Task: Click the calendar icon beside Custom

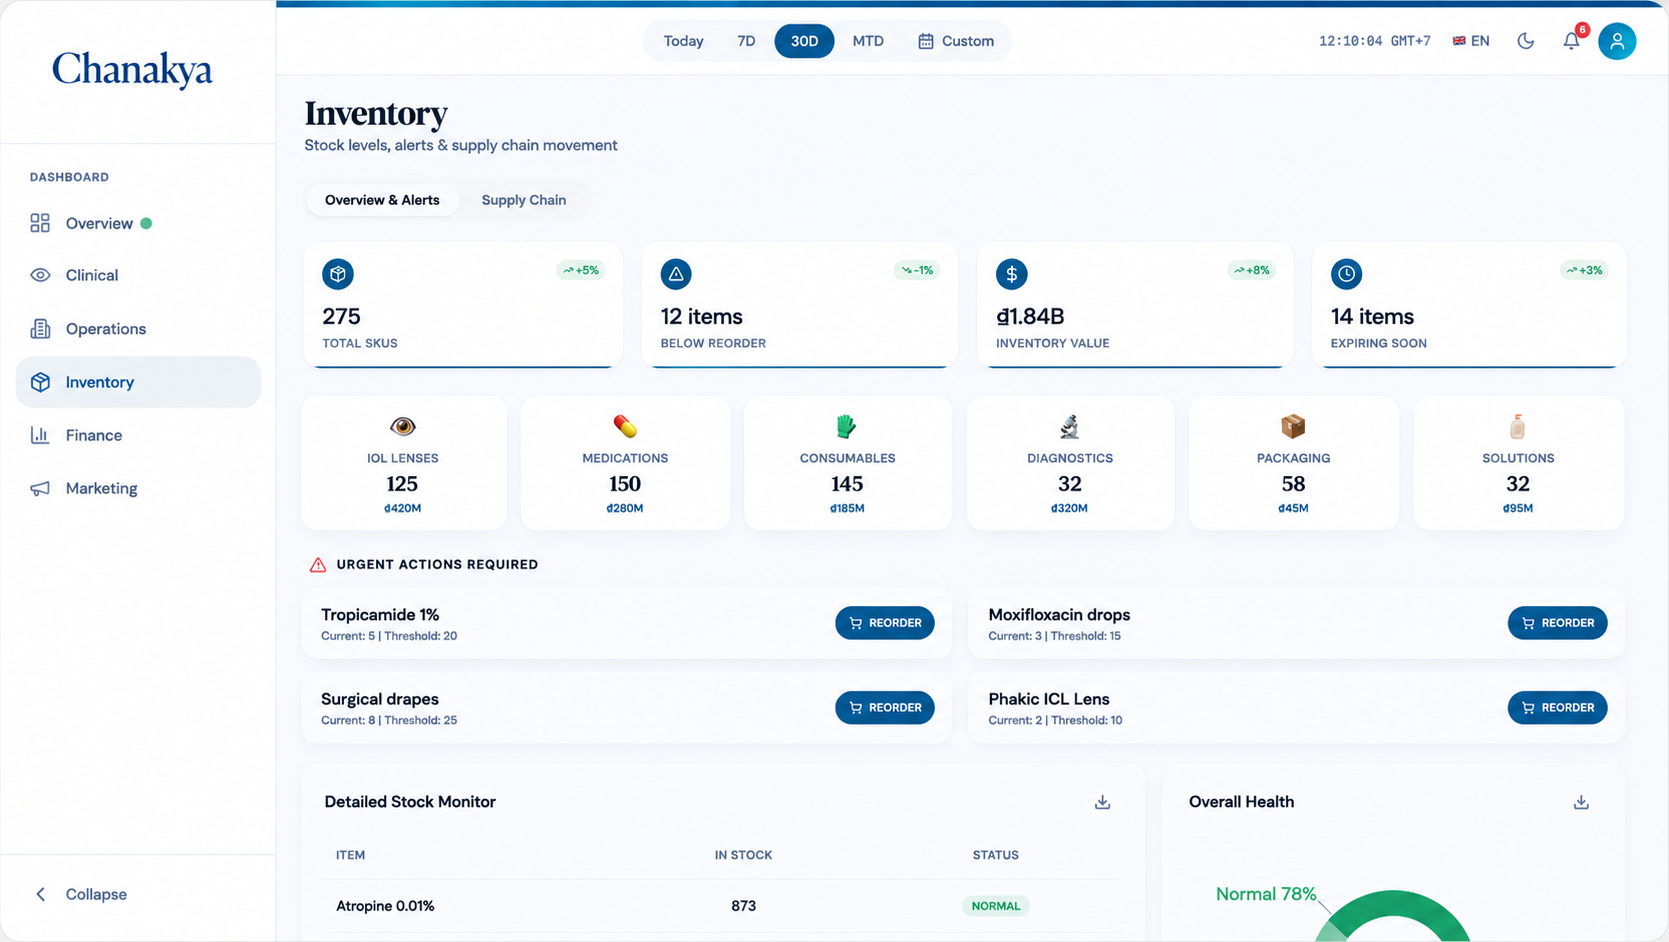Action: (x=926, y=41)
